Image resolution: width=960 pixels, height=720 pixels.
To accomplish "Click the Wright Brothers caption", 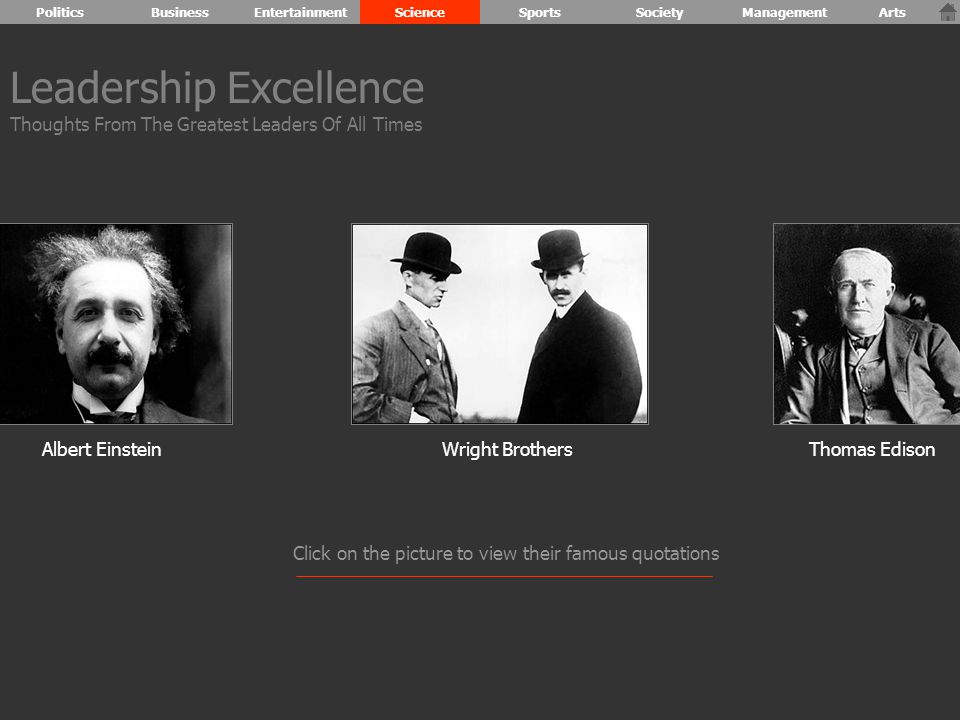I will (507, 450).
